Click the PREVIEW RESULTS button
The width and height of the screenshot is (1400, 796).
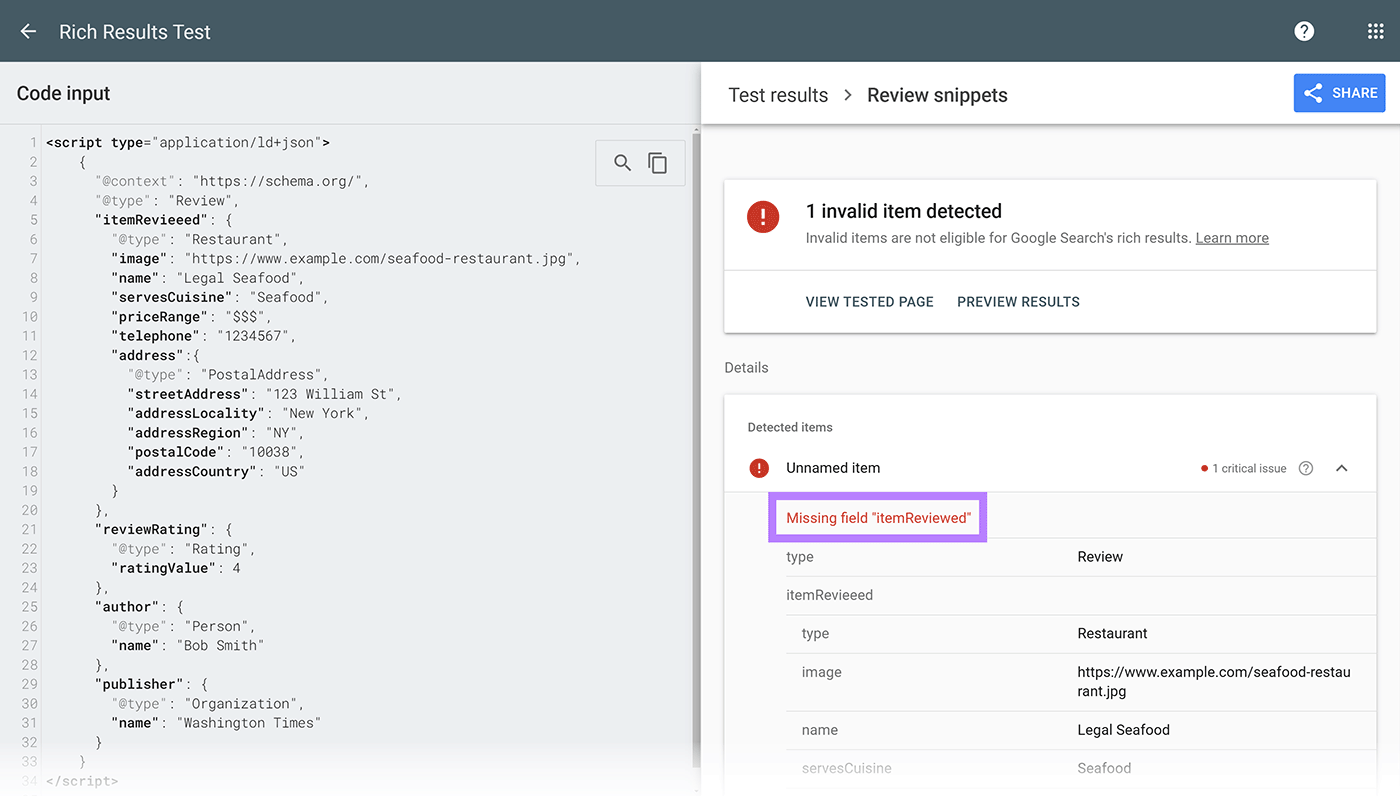pyautogui.click(x=1018, y=301)
